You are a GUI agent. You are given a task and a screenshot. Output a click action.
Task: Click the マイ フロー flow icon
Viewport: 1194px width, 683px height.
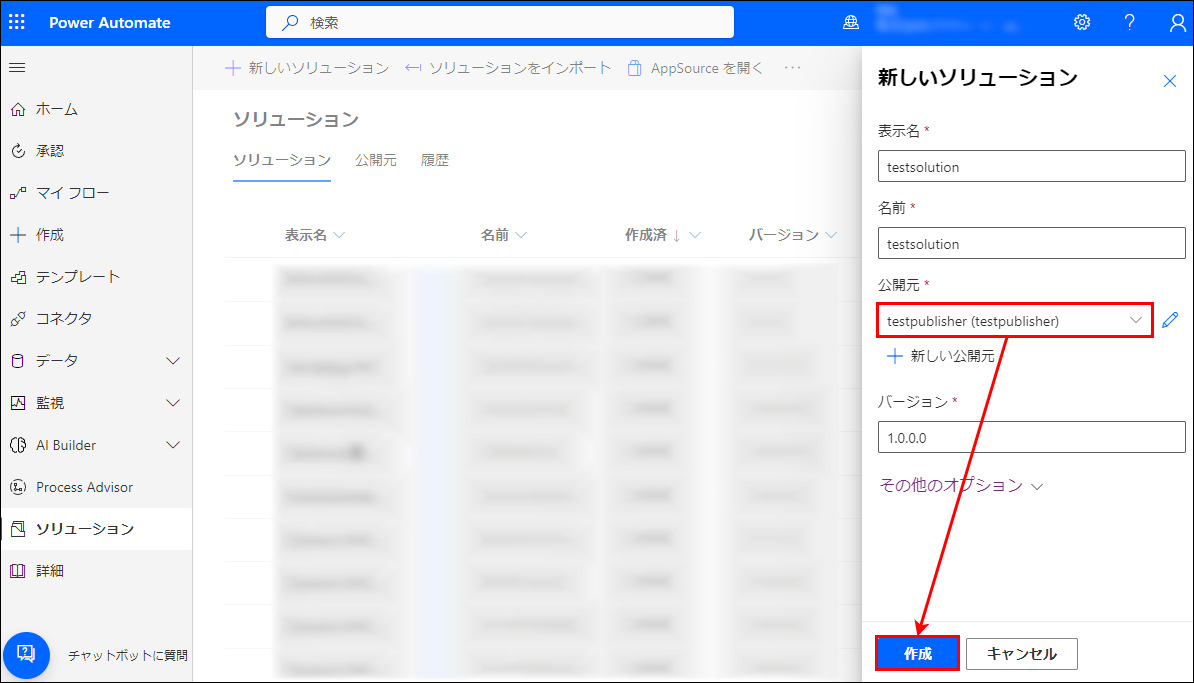pyautogui.click(x=18, y=193)
